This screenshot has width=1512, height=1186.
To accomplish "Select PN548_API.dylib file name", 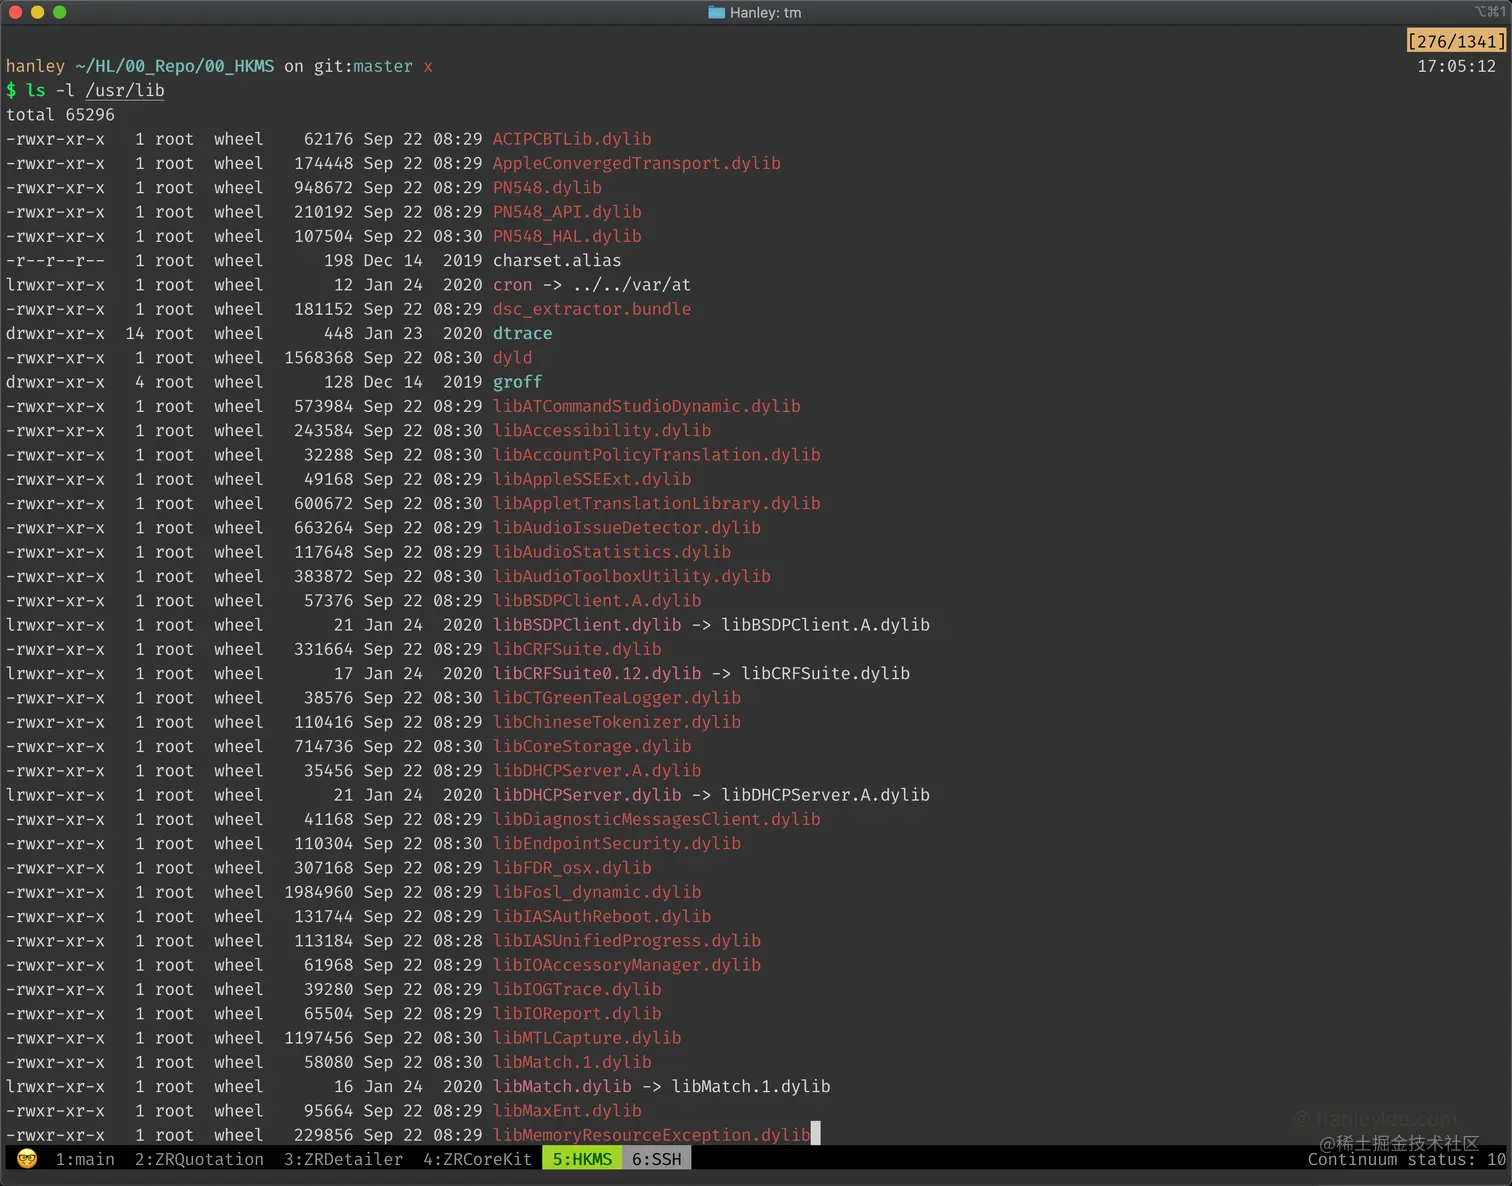I will pyautogui.click(x=567, y=212).
